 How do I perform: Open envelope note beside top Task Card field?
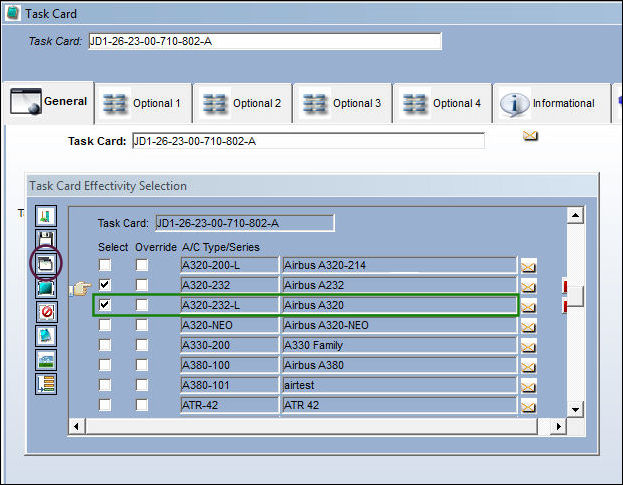coord(530,136)
